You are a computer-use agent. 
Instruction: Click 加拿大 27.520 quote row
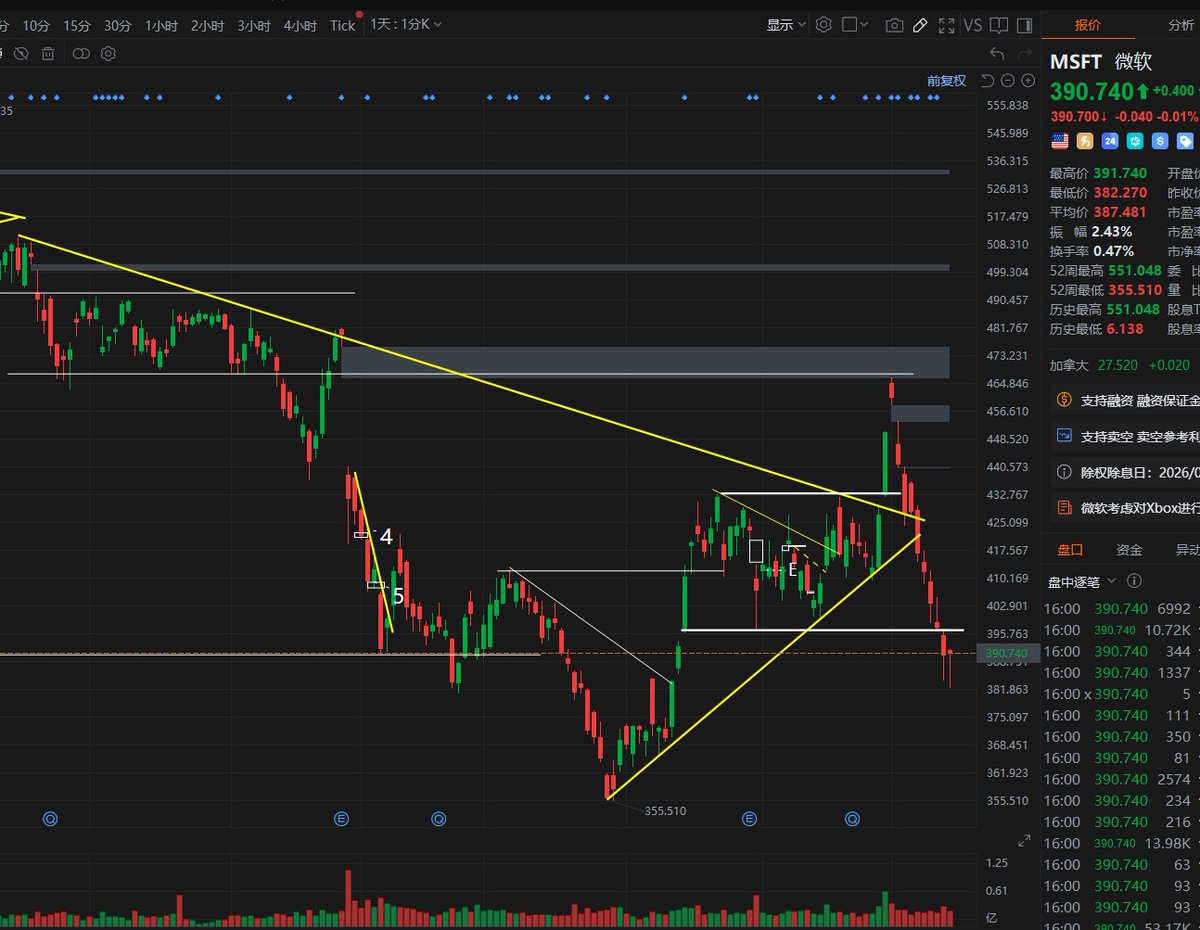click(1120, 365)
